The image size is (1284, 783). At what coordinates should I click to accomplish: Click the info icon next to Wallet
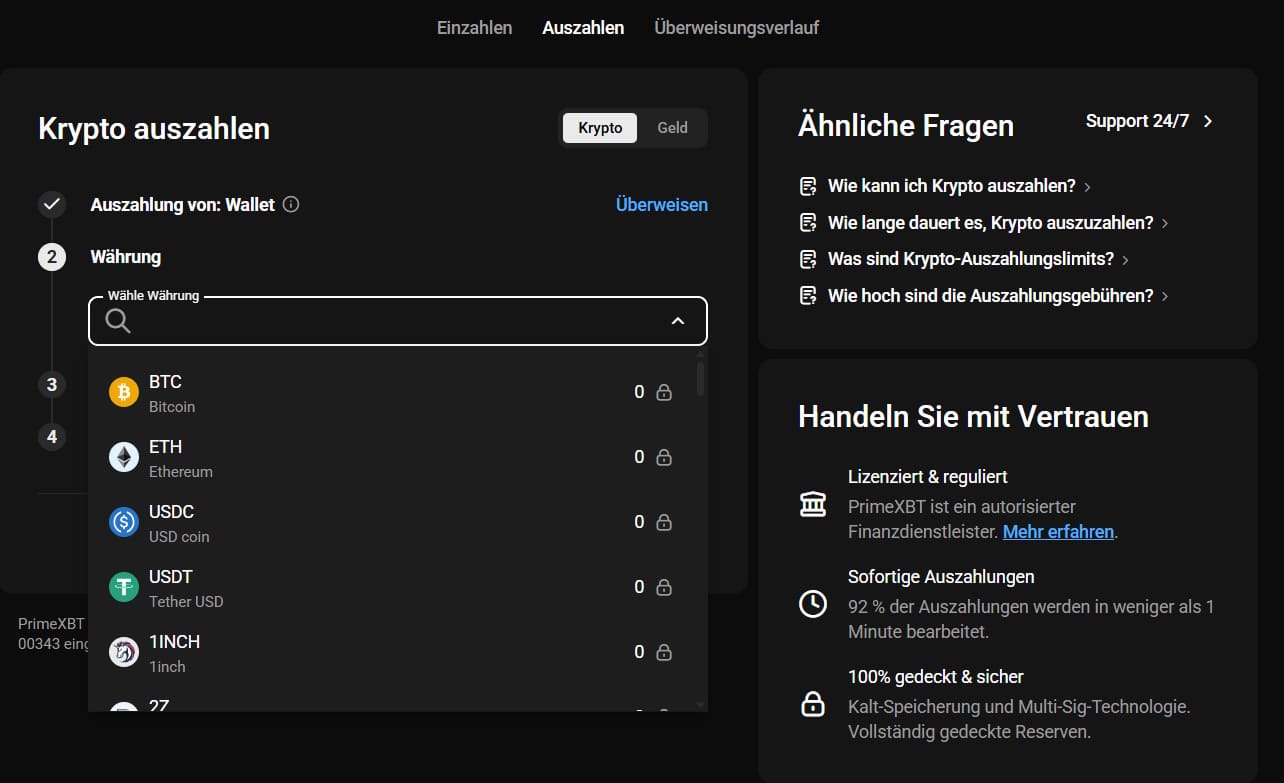291,205
